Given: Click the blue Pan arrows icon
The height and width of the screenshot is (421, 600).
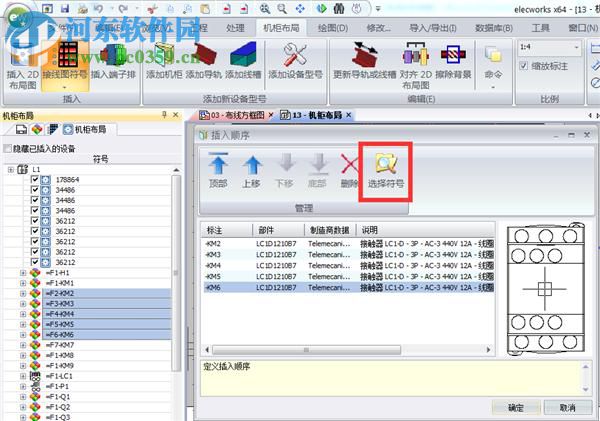Looking at the screenshot, I should click(x=300, y=8).
